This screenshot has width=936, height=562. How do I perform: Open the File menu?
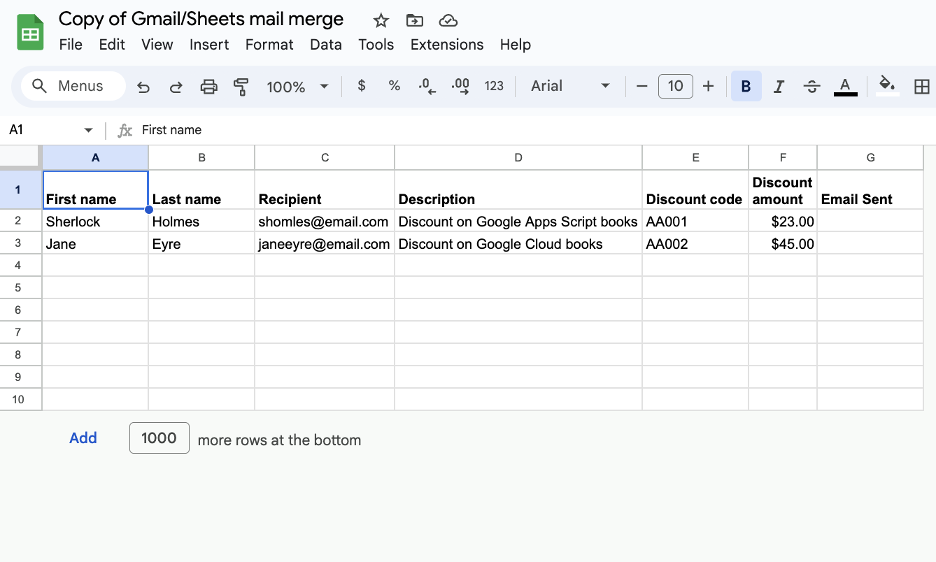click(x=70, y=45)
